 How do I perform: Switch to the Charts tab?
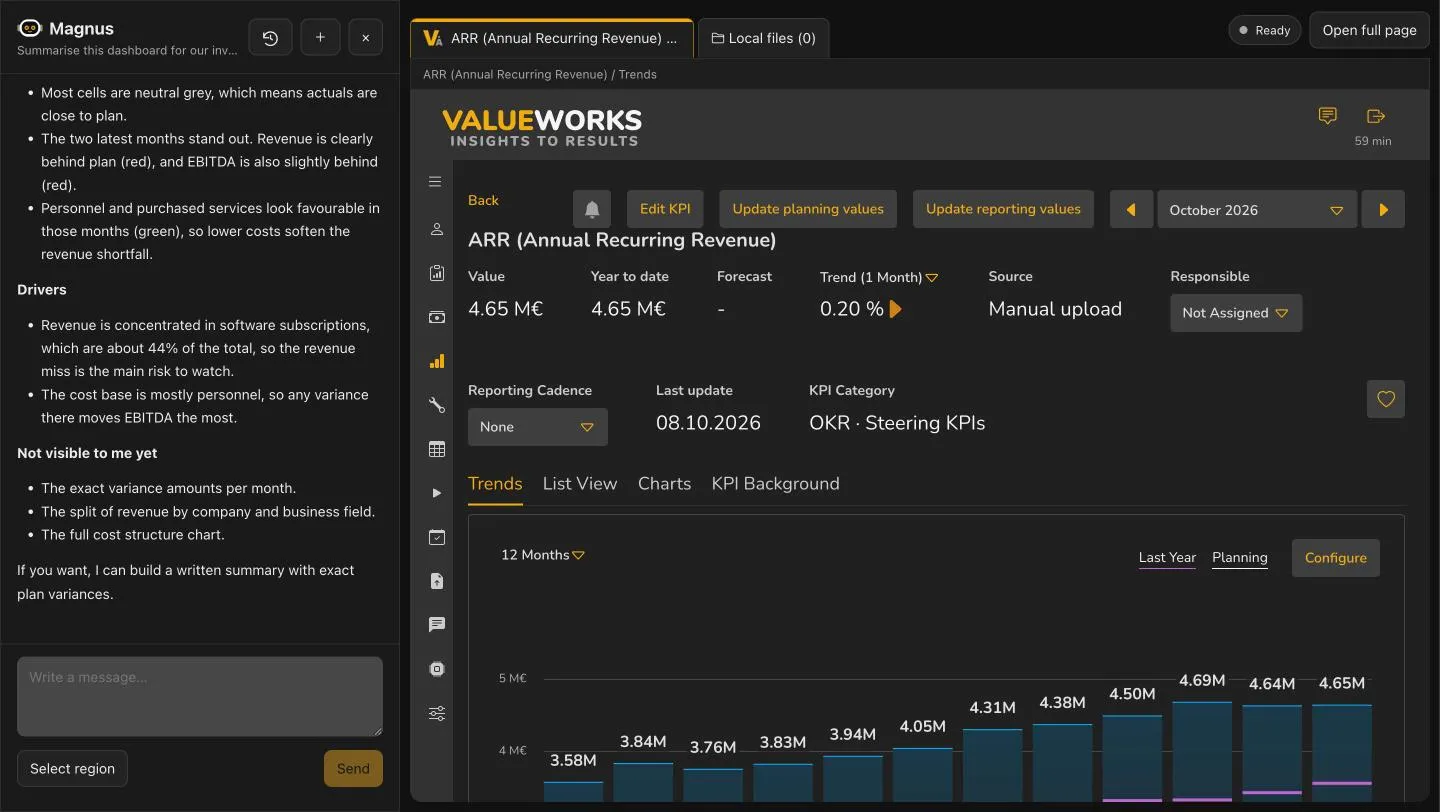(x=664, y=484)
